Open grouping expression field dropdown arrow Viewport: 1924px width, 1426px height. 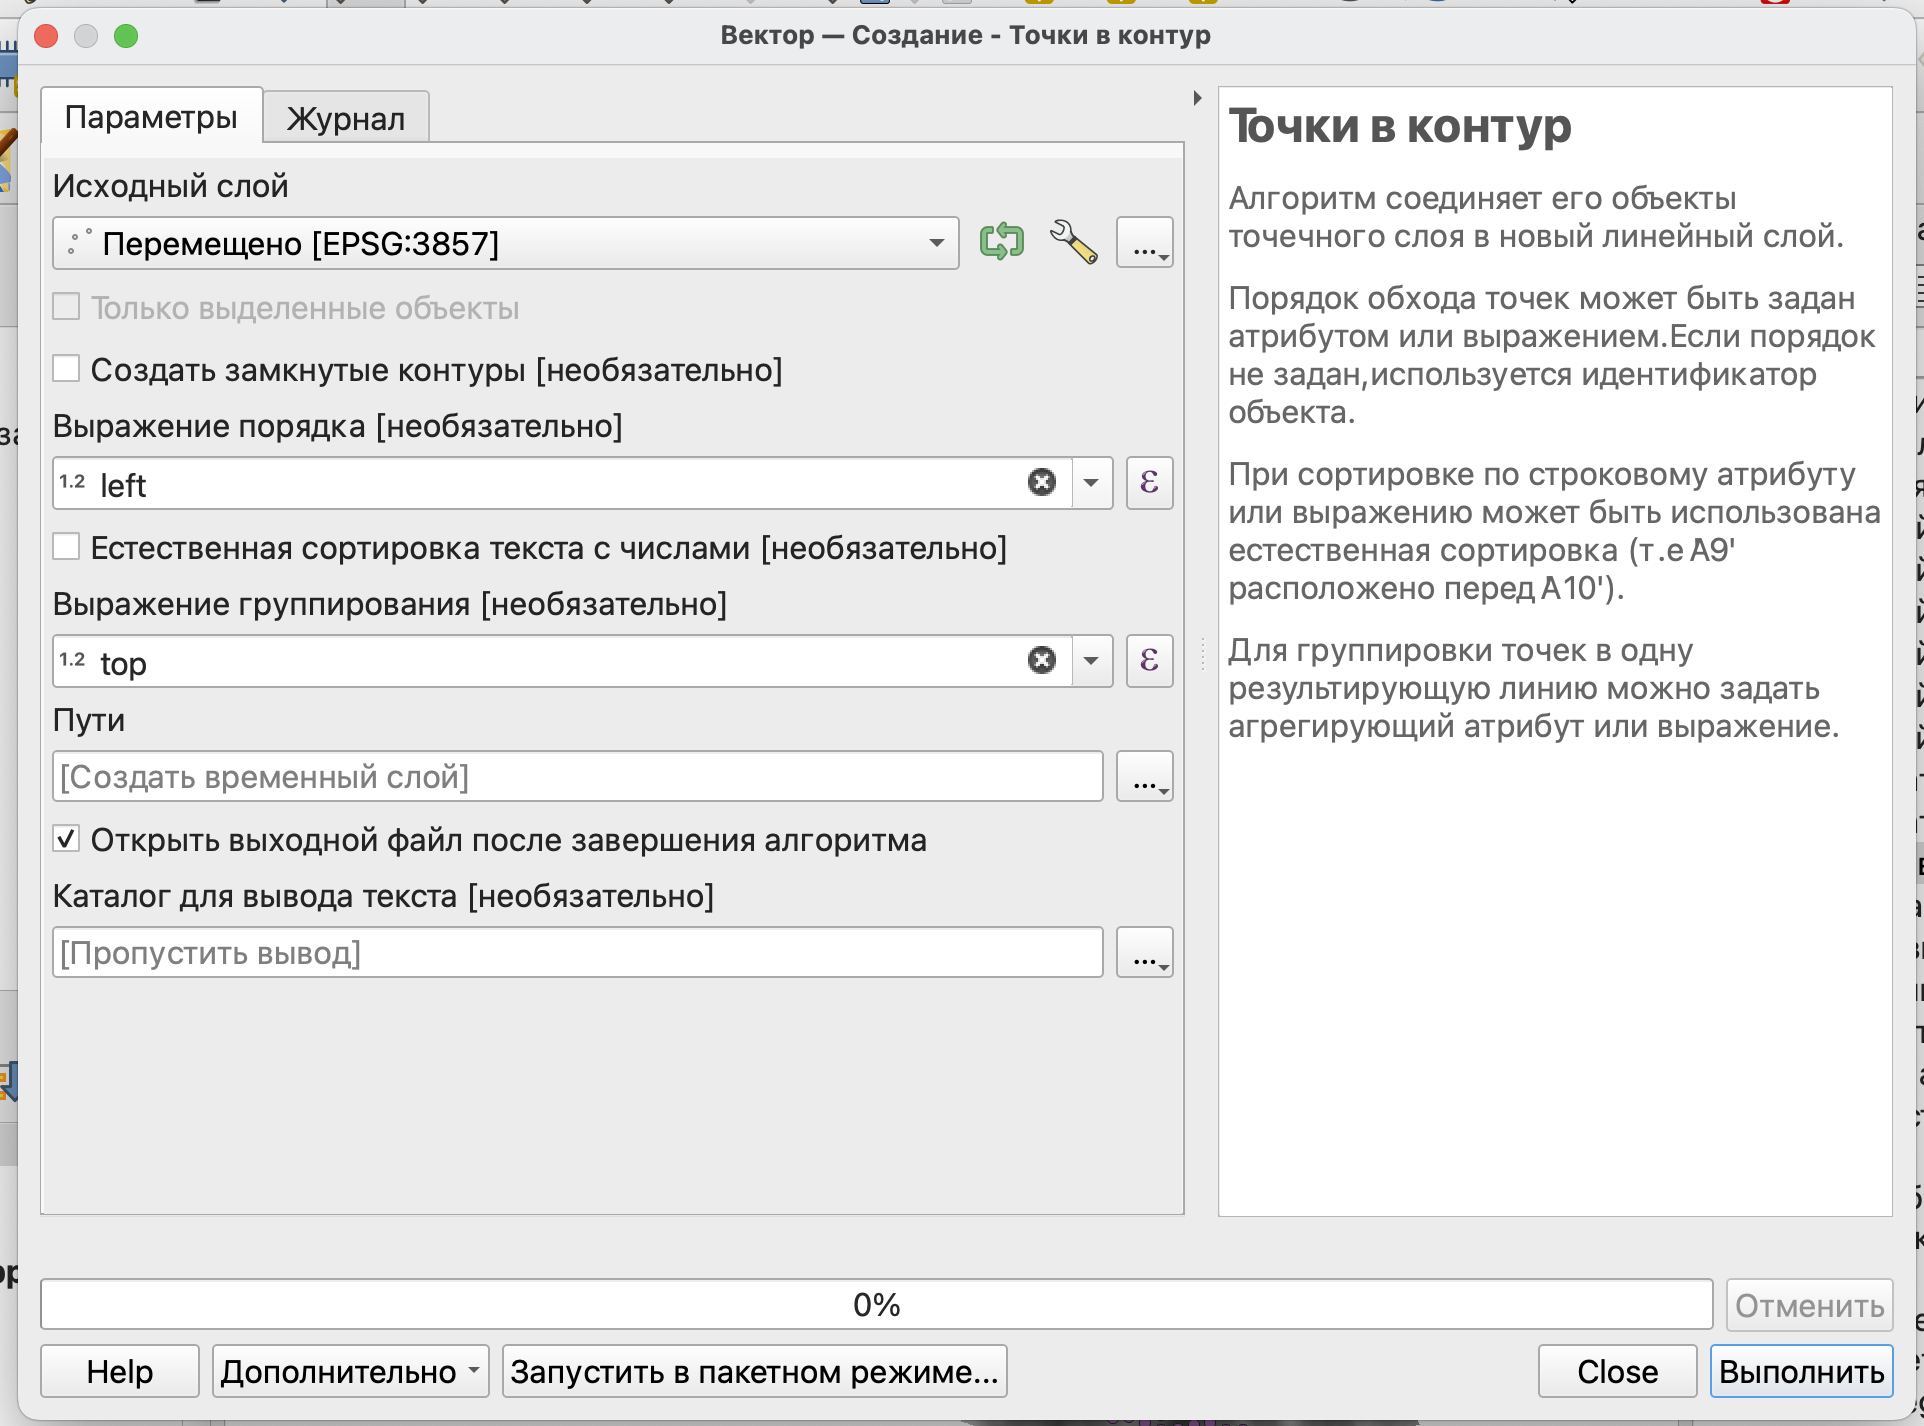pos(1091,660)
